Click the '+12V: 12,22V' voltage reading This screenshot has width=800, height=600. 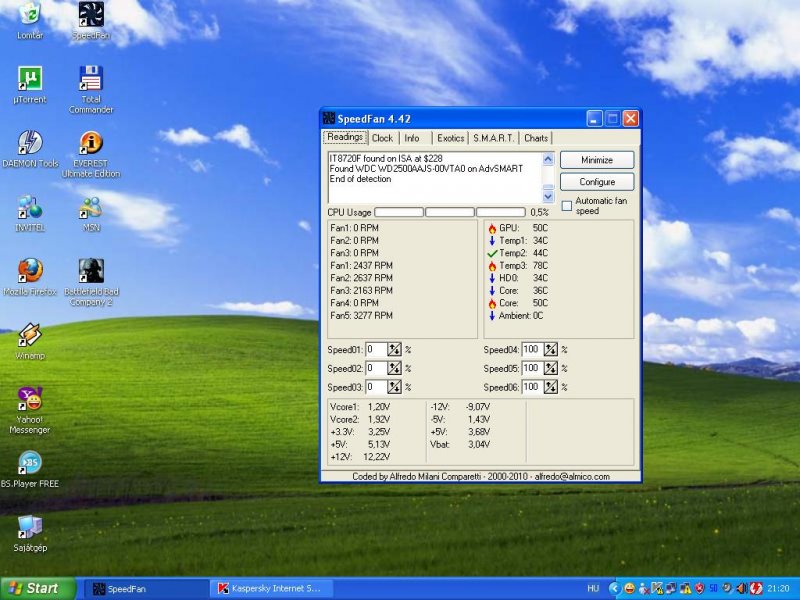coord(360,457)
